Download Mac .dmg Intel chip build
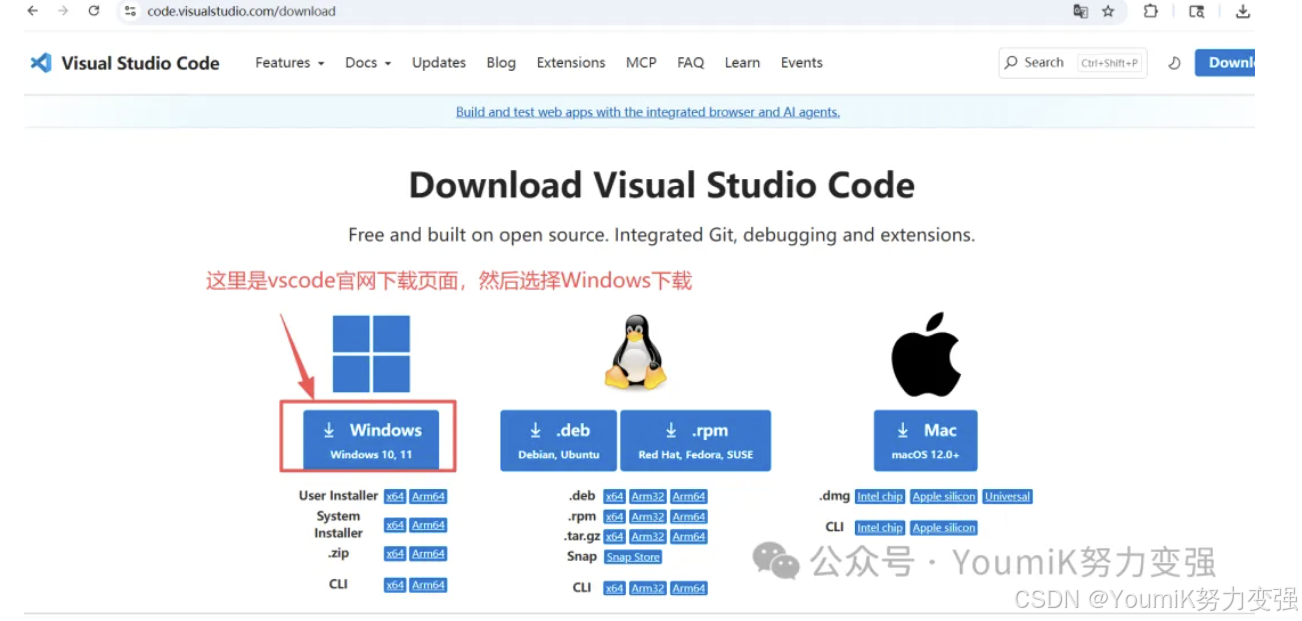The image size is (1302, 621). pos(880,497)
